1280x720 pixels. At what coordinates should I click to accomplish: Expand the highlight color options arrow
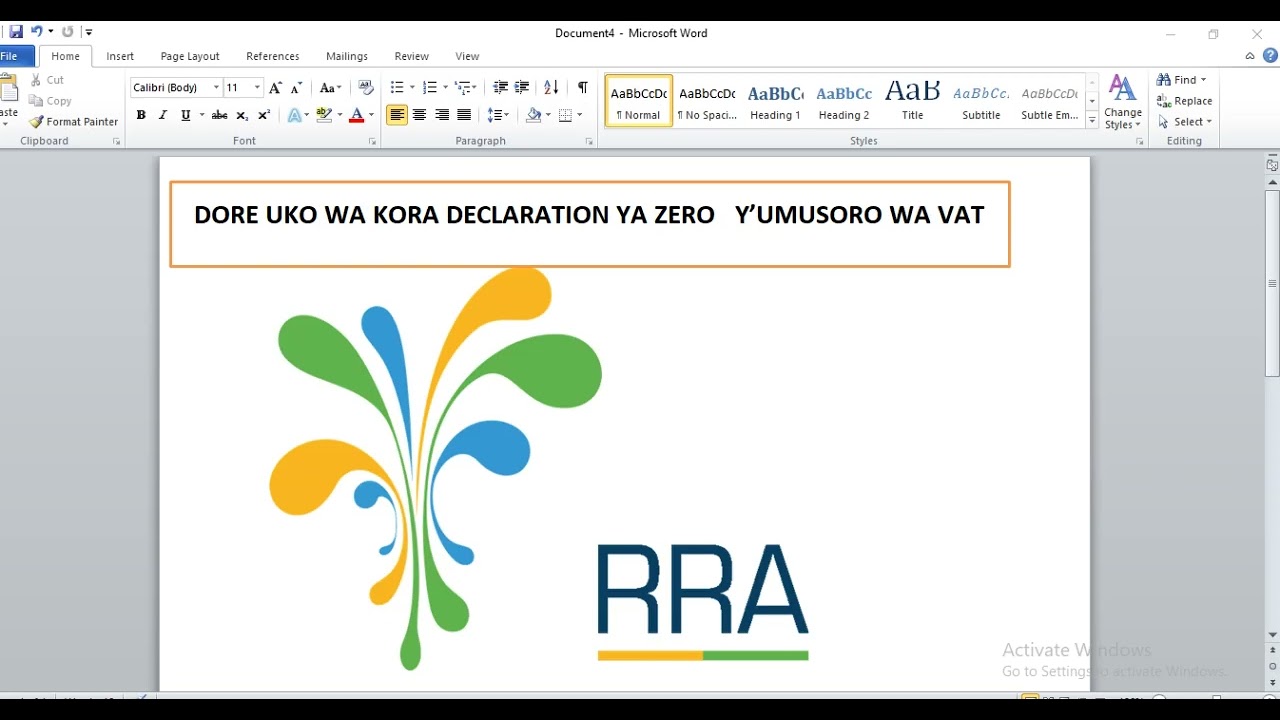pos(339,116)
